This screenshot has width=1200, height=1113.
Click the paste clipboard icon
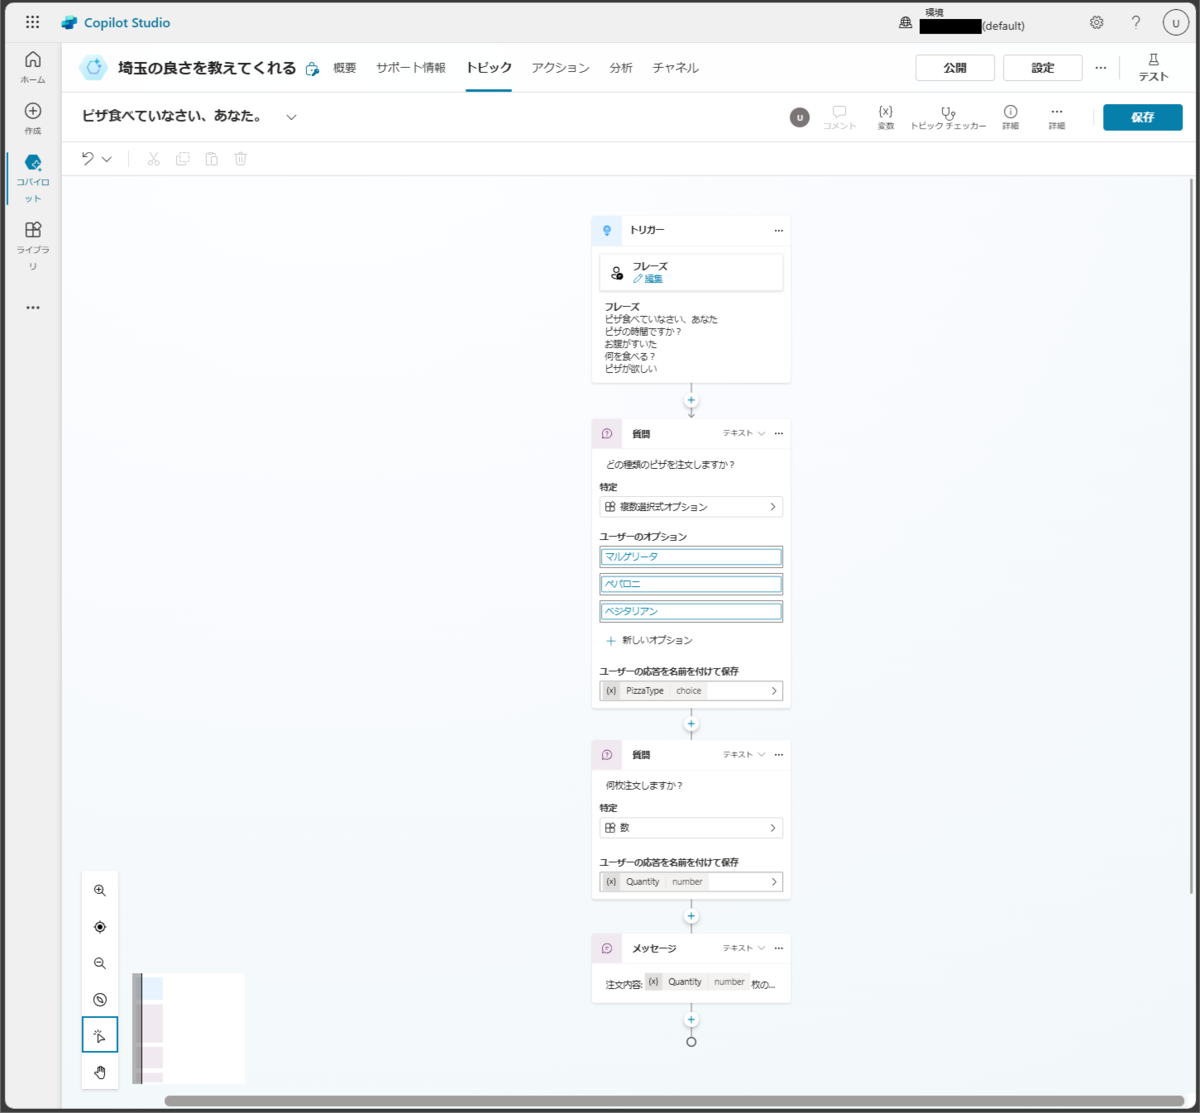click(211, 158)
